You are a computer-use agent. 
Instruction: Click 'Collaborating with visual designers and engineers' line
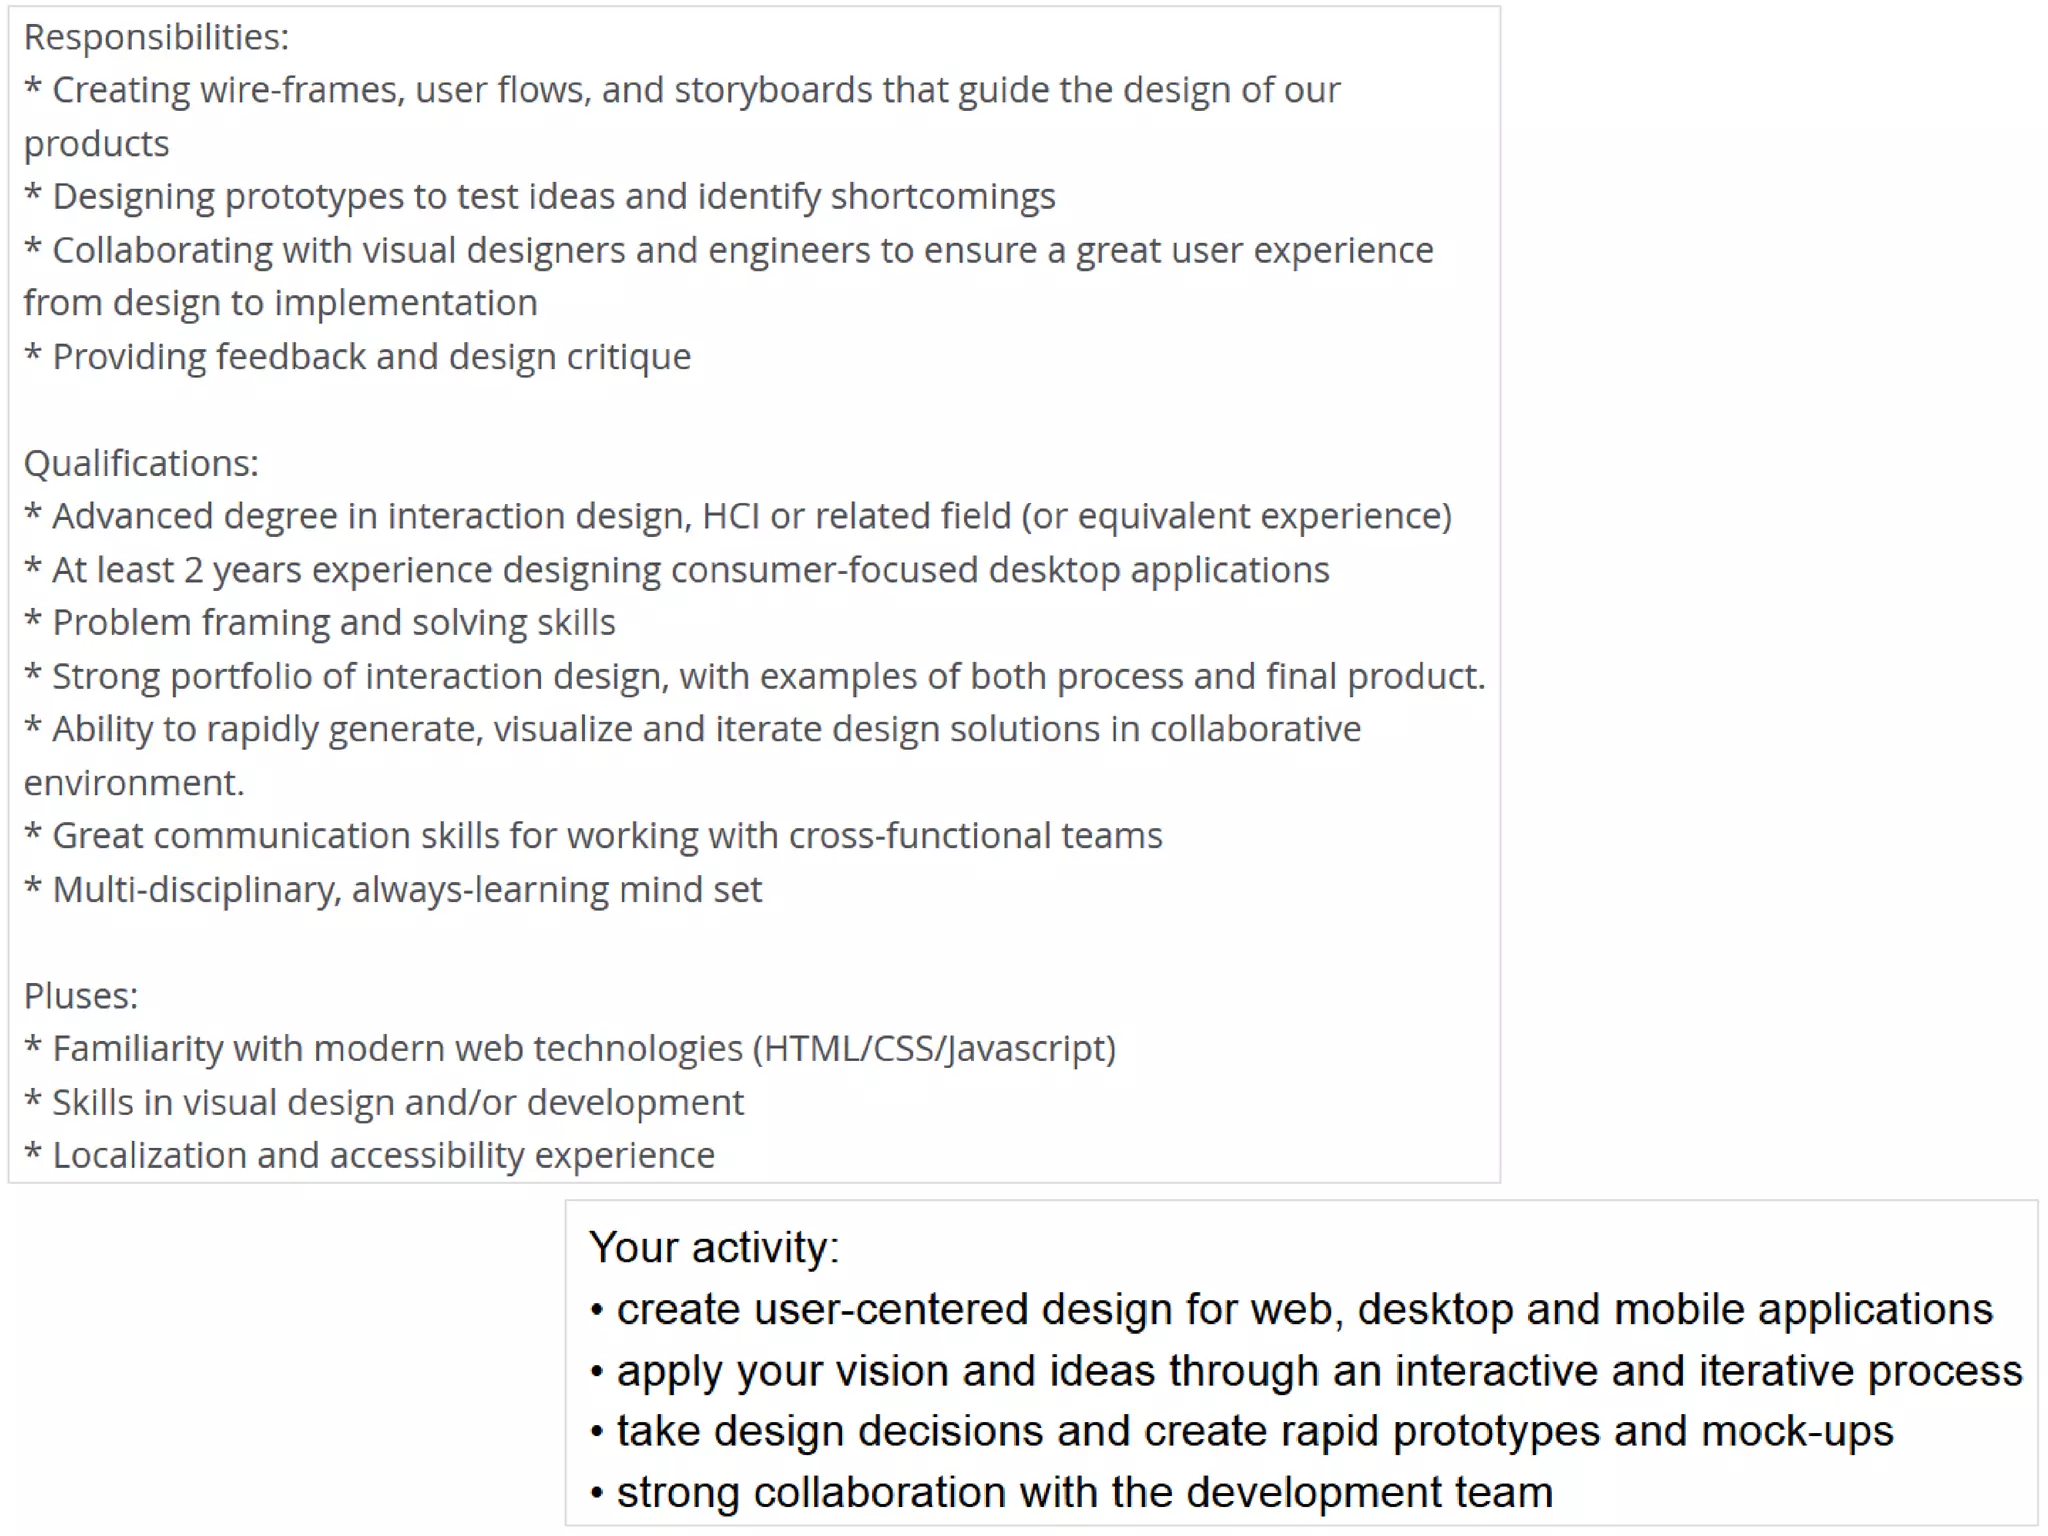(x=728, y=276)
